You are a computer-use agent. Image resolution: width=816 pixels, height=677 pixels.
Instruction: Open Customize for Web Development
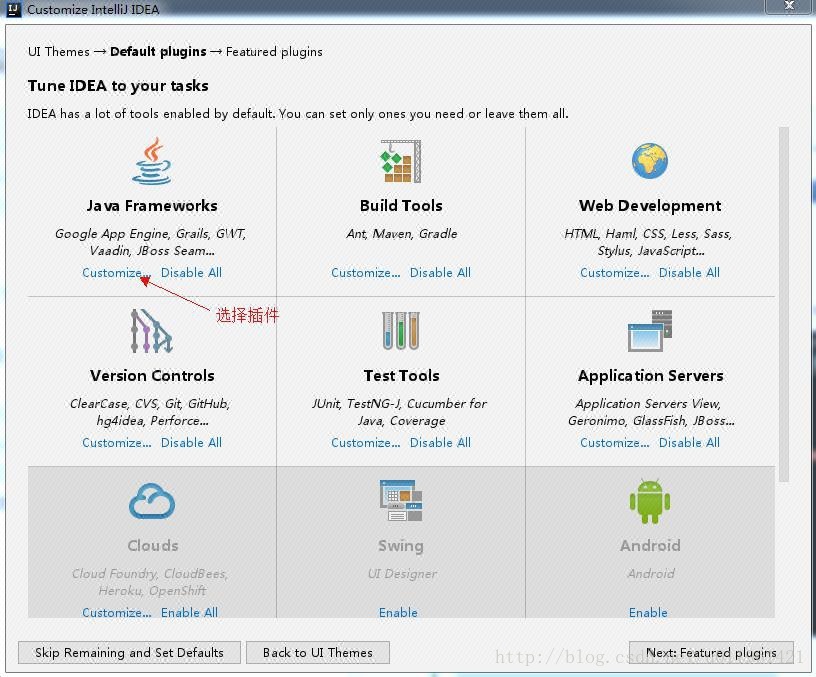click(615, 273)
